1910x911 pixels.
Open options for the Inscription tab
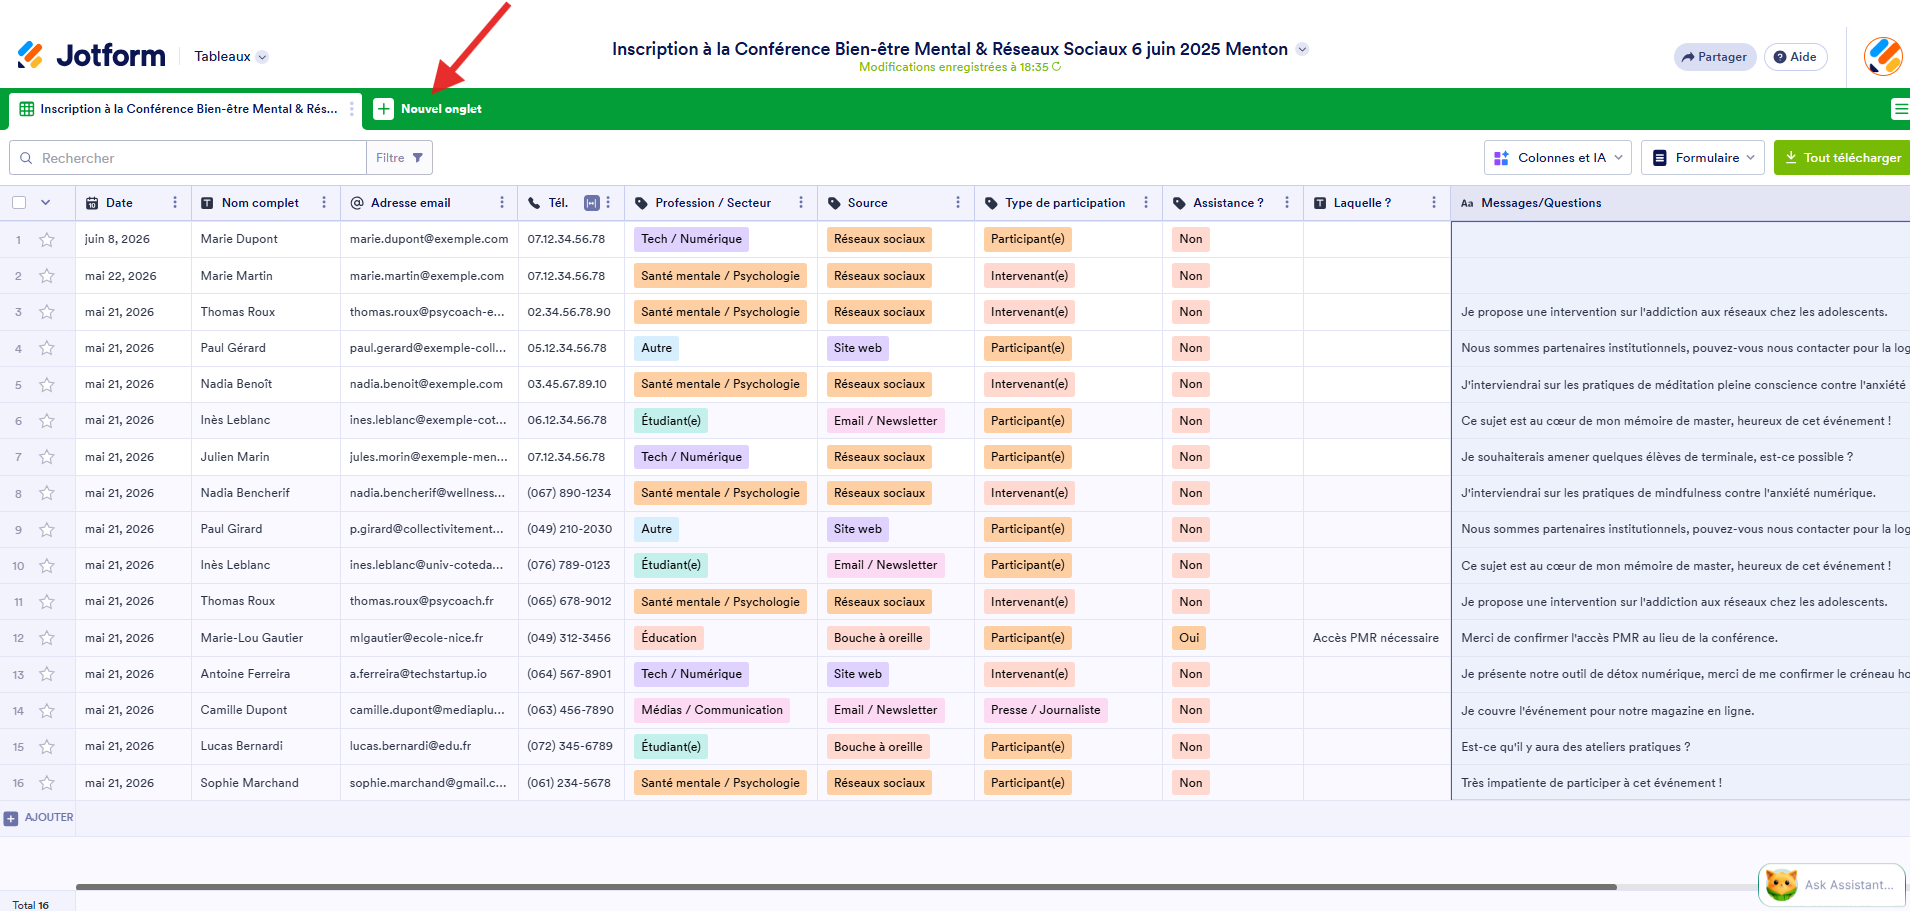pyautogui.click(x=352, y=109)
